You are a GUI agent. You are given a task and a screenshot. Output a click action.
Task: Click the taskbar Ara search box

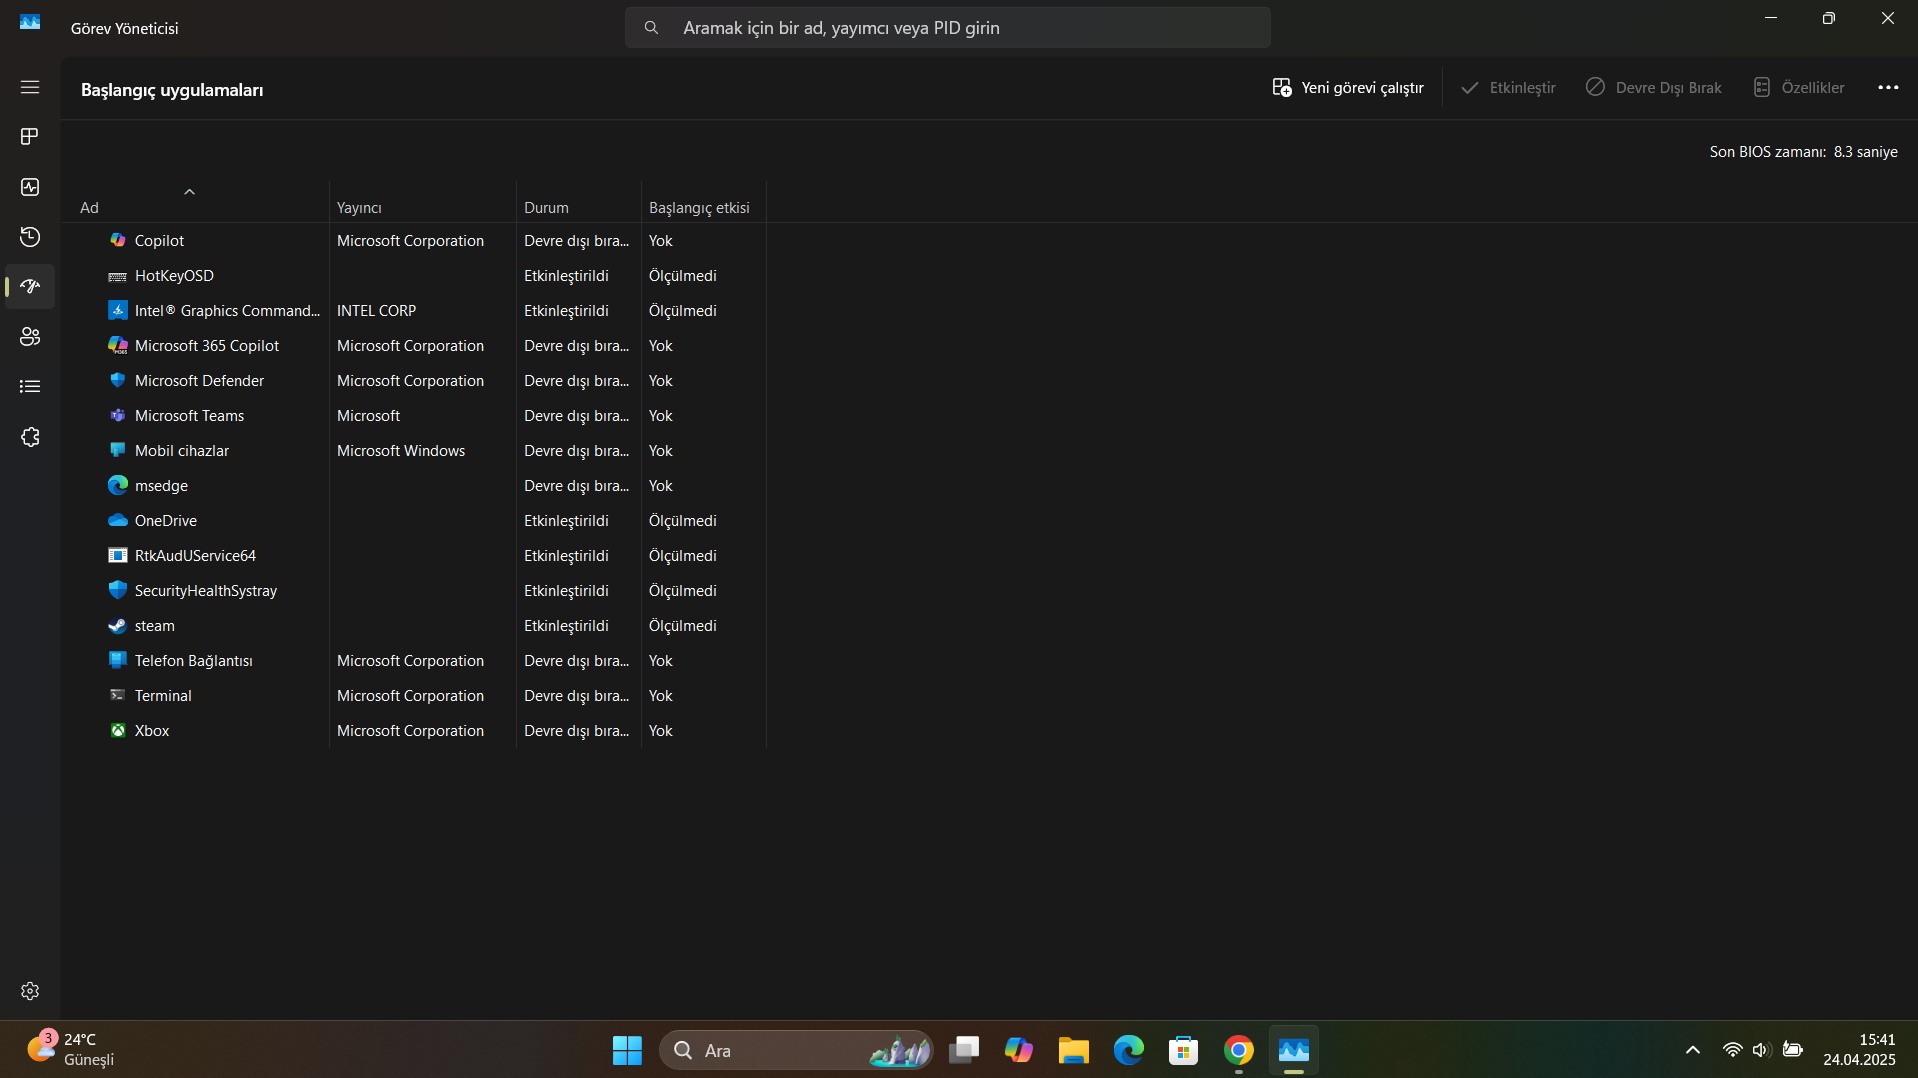797,1050
